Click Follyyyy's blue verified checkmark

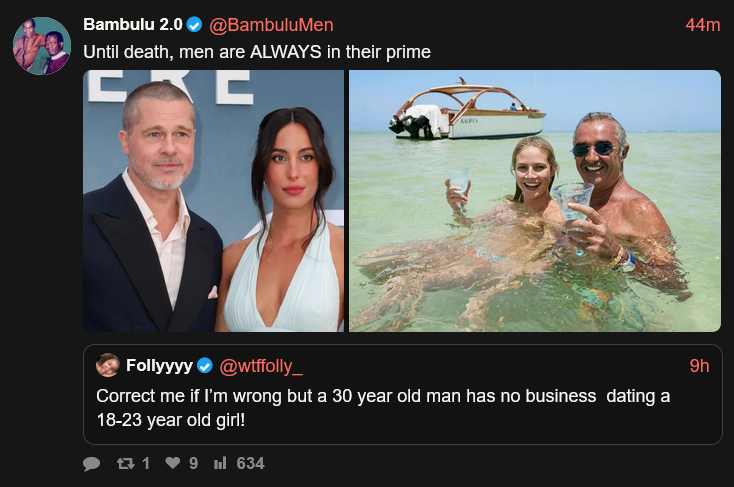coord(204,365)
